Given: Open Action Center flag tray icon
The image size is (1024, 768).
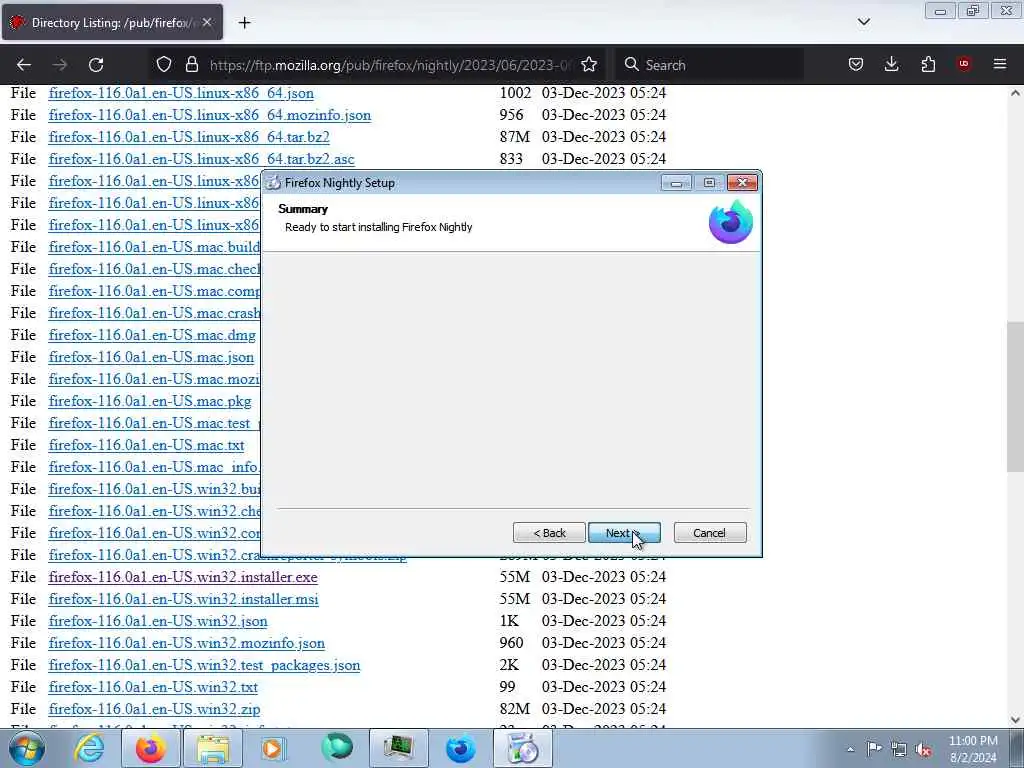Looking at the screenshot, I should coord(874,748).
